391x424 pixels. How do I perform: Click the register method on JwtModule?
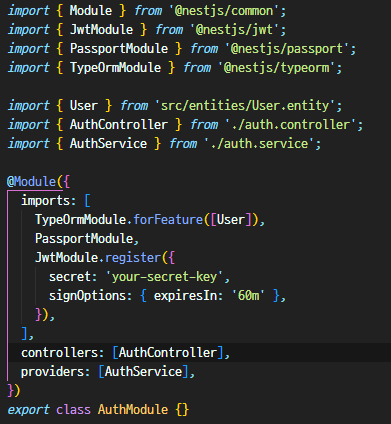coord(133,258)
